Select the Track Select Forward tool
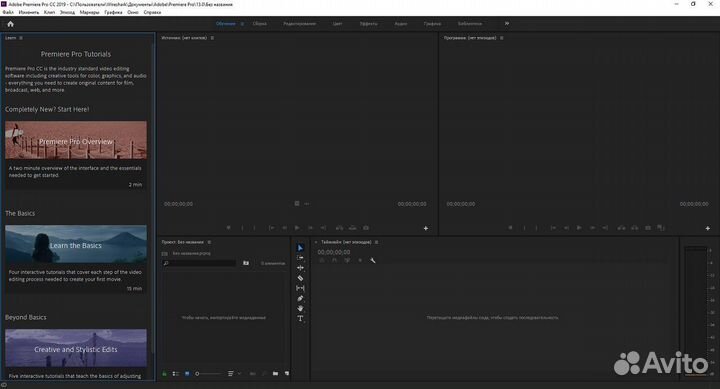Image resolution: width=720 pixels, height=389 pixels. tap(300, 258)
